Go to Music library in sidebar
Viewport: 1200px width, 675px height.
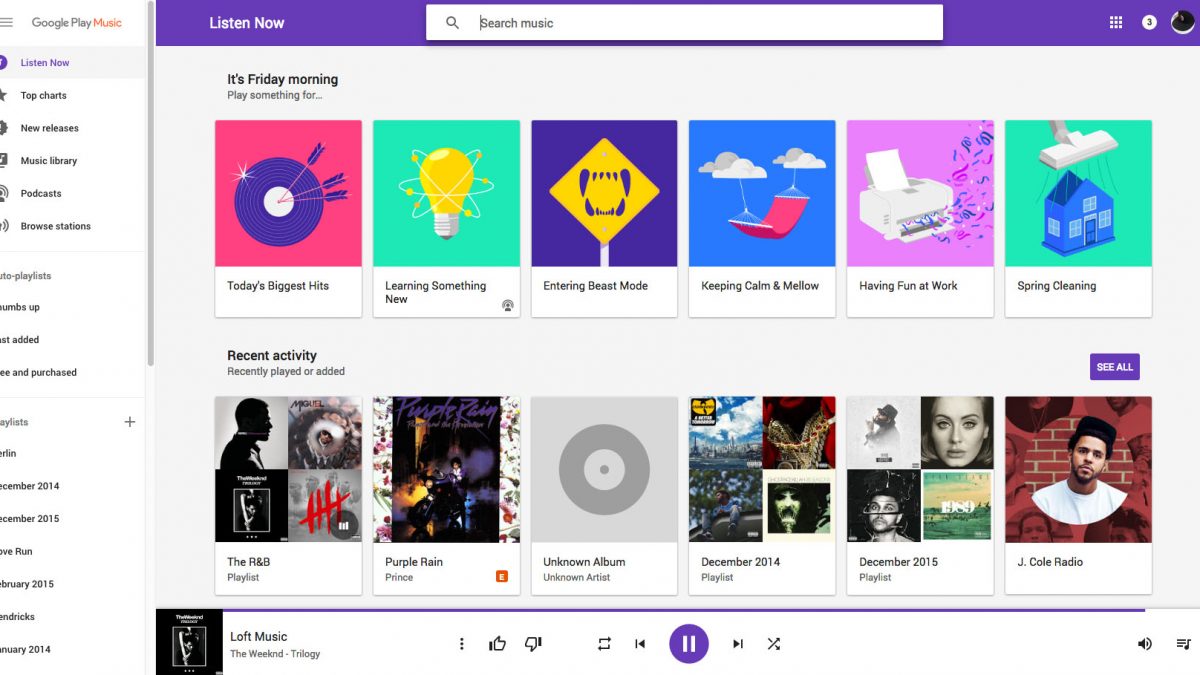tap(48, 161)
